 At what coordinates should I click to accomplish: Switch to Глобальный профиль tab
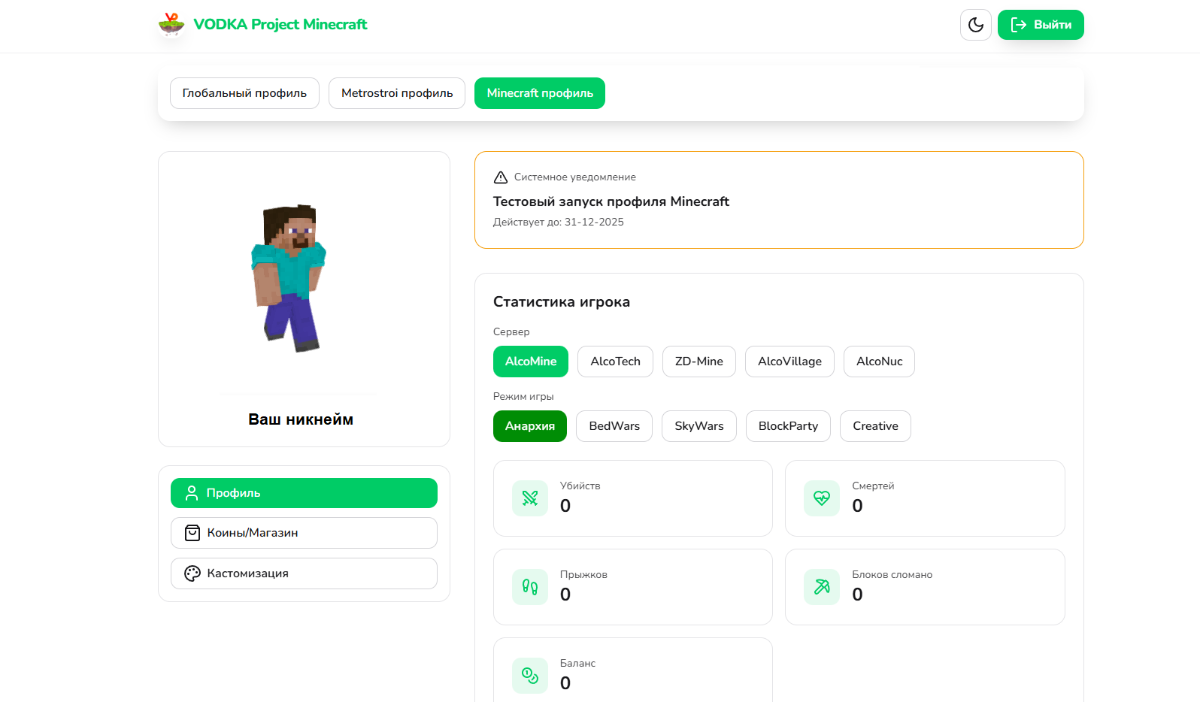point(244,93)
